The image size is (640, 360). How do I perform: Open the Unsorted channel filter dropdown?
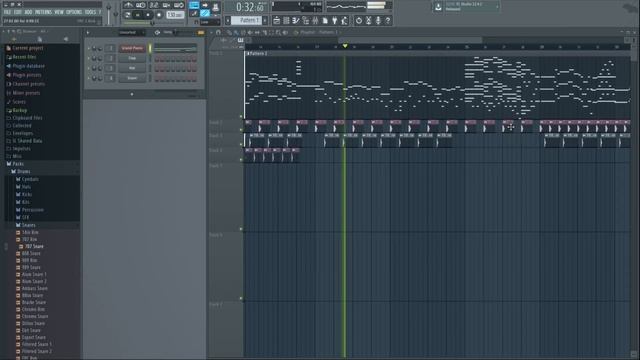131,32
